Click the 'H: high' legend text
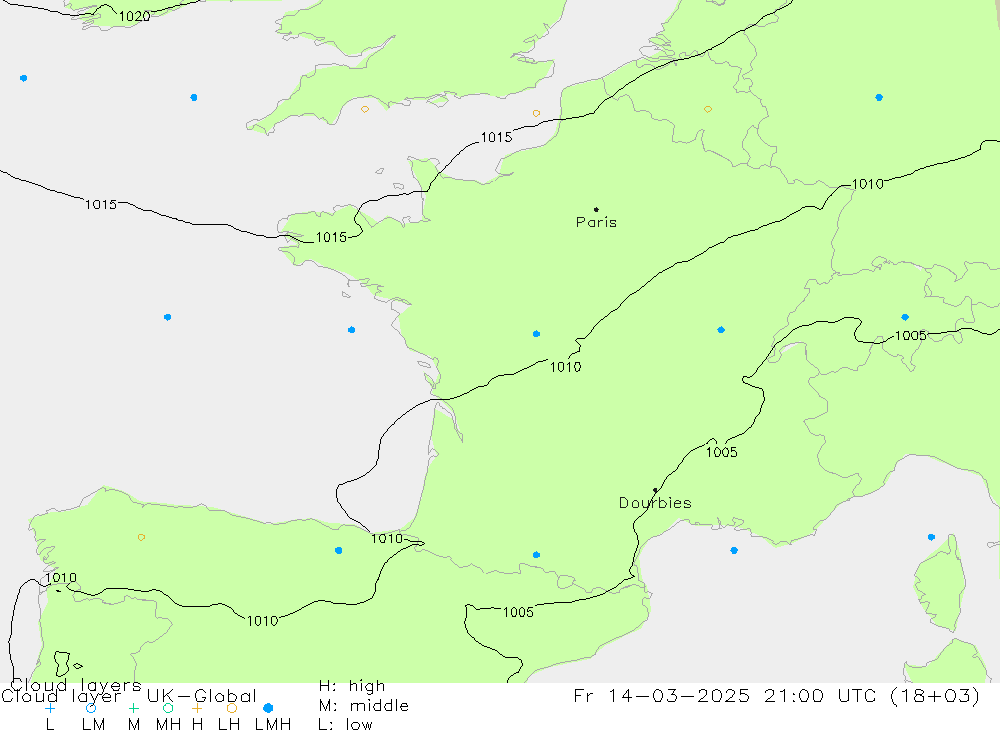The image size is (1000, 733). 352,686
